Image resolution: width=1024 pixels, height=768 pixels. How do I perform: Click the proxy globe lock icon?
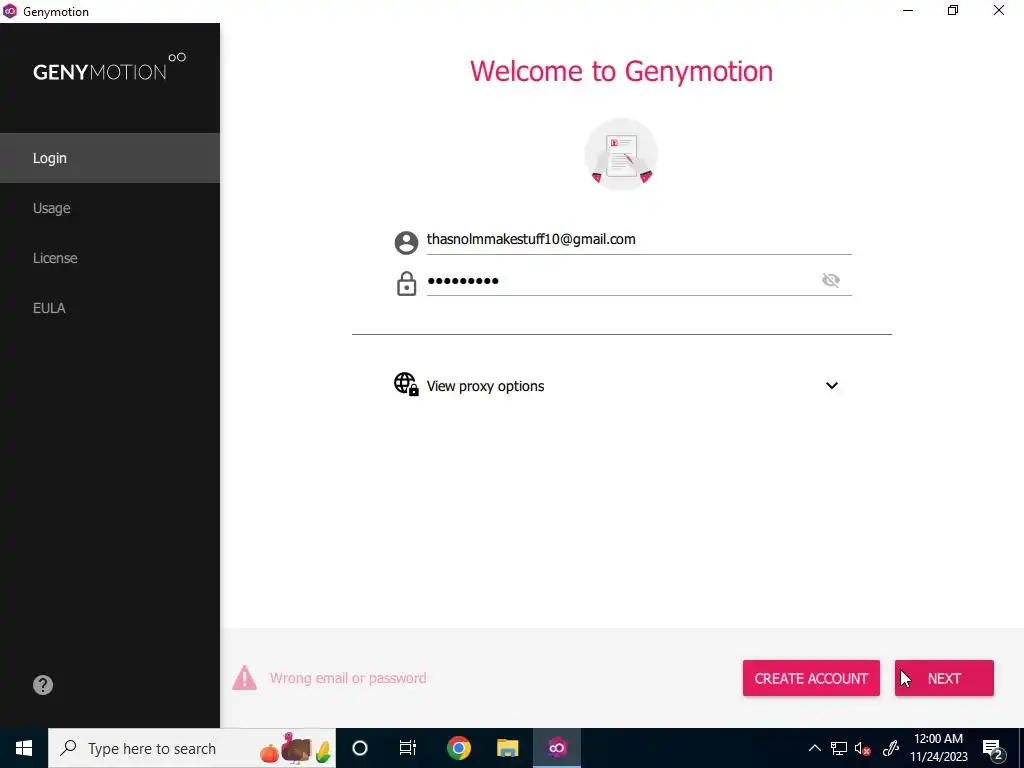pyautogui.click(x=406, y=384)
